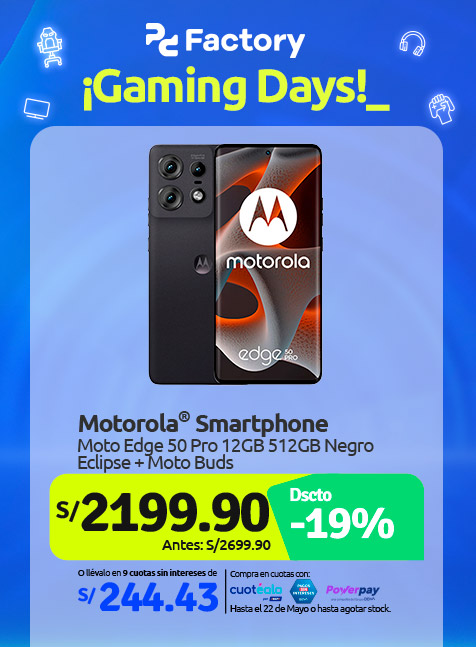Click the hexagonal sin intereses badge
Image resolution: width=476 pixels, height=647 pixels.
304,591
